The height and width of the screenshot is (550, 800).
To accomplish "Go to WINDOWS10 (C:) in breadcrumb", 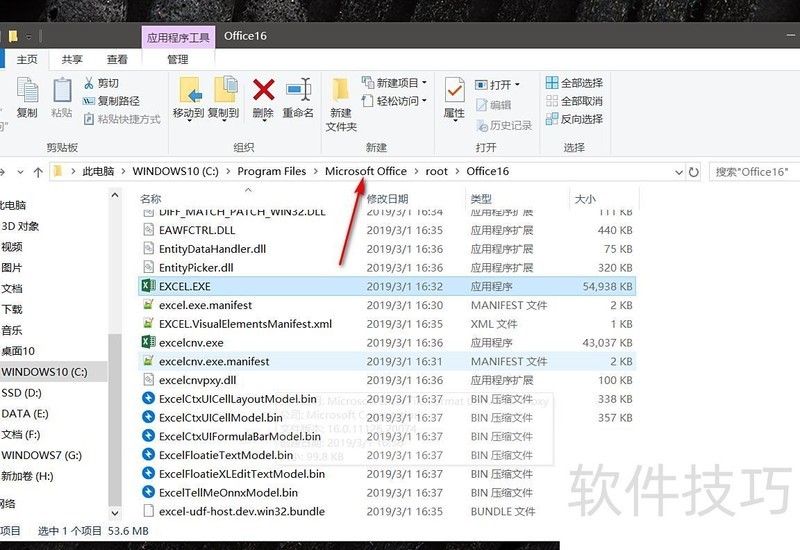I will [x=176, y=171].
